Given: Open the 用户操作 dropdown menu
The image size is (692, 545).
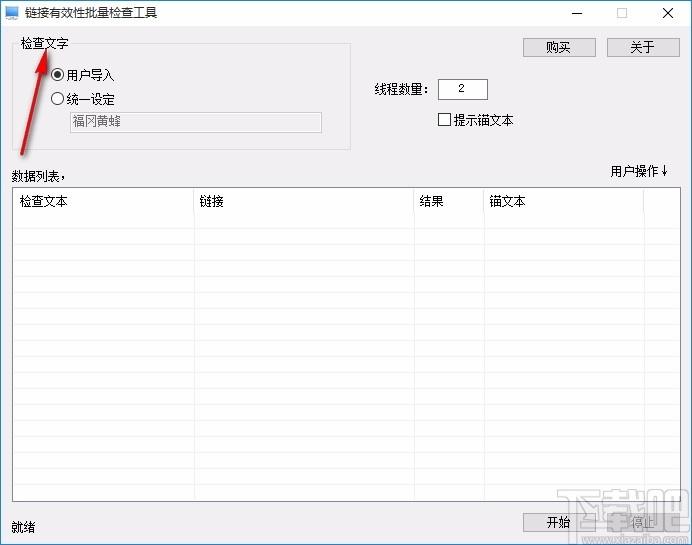Looking at the screenshot, I should pos(639,171).
